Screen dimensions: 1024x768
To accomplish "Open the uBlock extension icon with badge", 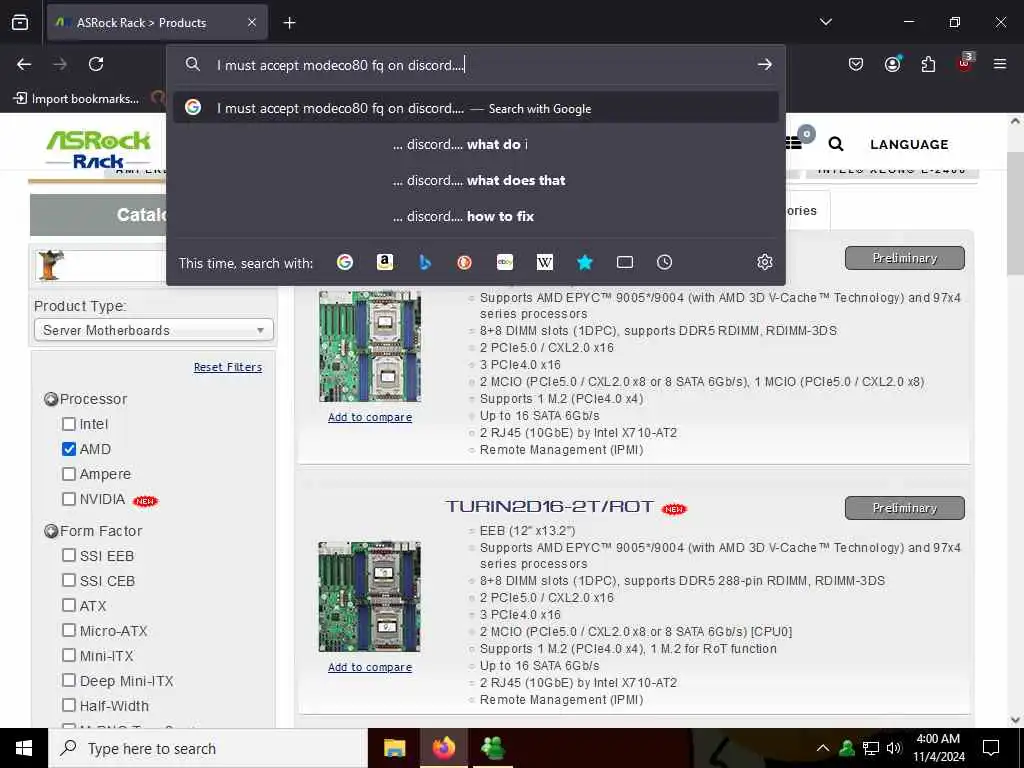I will pyautogui.click(x=965, y=63).
